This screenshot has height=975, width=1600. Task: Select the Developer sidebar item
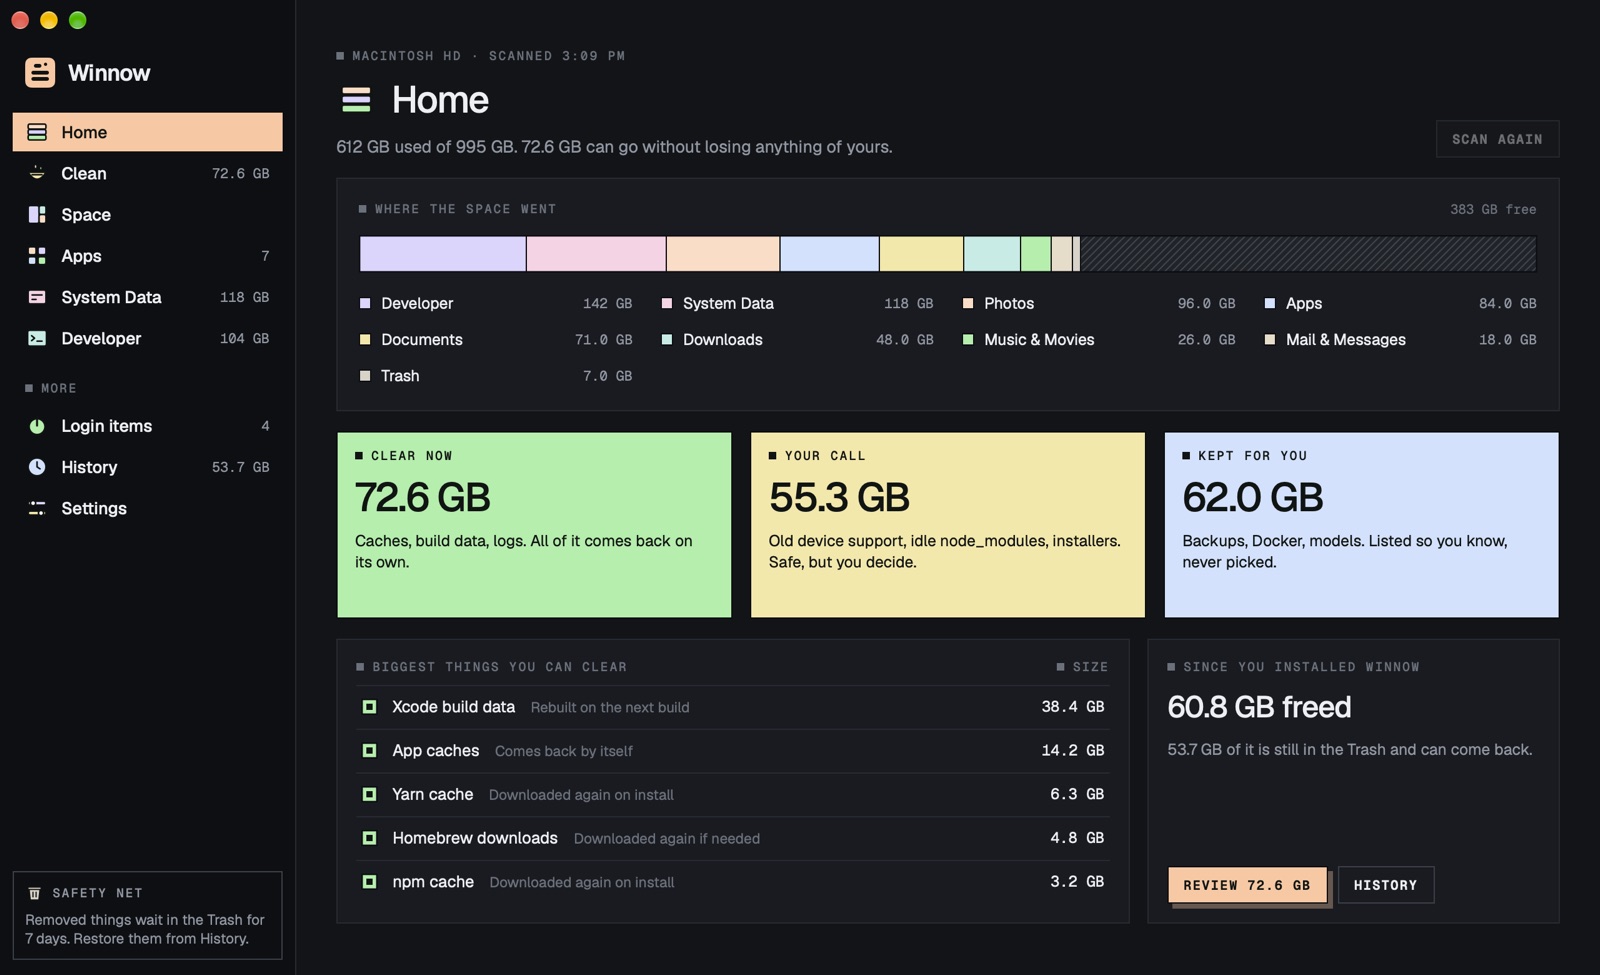pyautogui.click(x=148, y=338)
